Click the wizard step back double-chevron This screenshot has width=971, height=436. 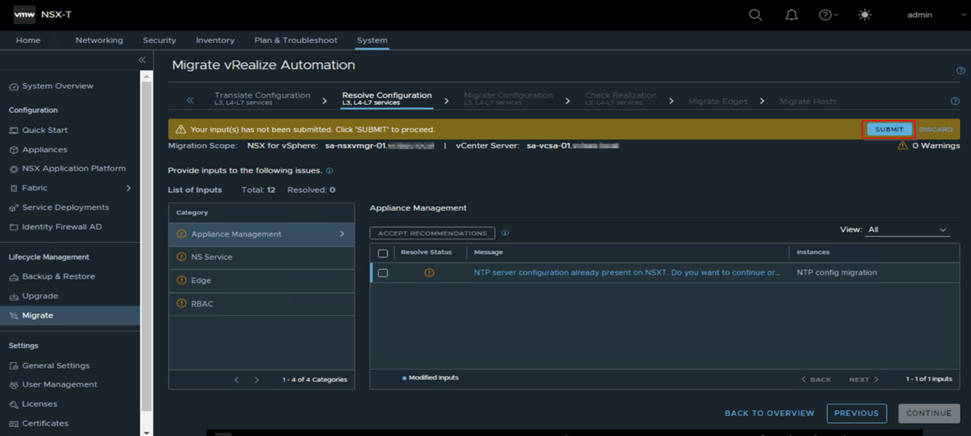tap(190, 101)
